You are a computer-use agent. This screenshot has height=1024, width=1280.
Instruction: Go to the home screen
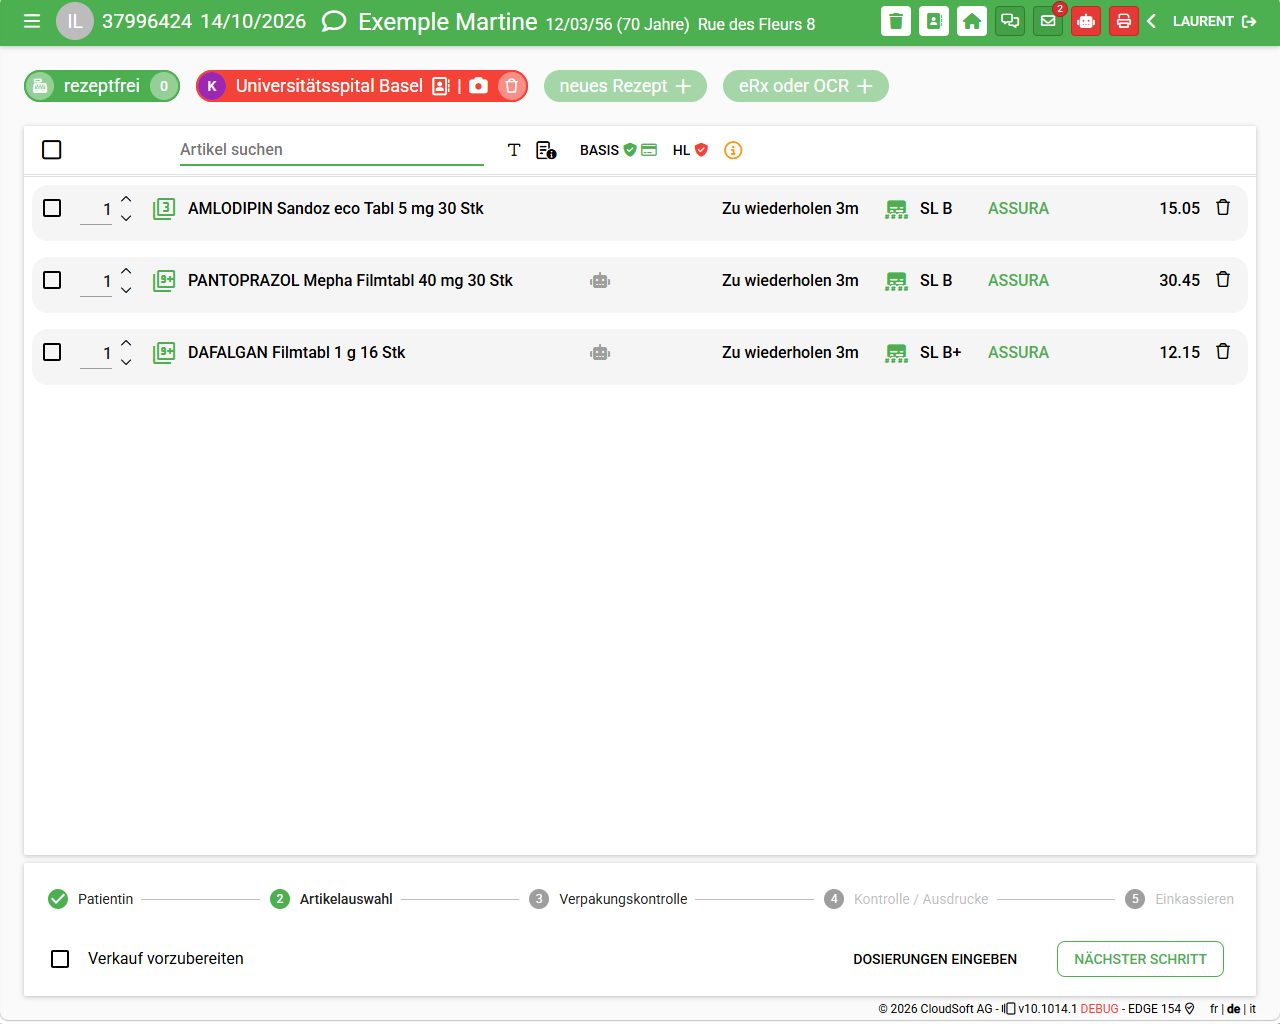972,21
